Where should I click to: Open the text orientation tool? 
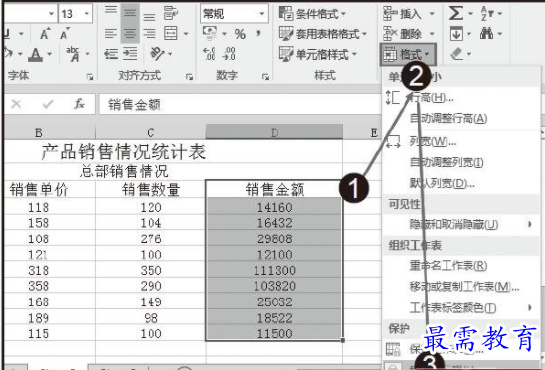point(157,54)
